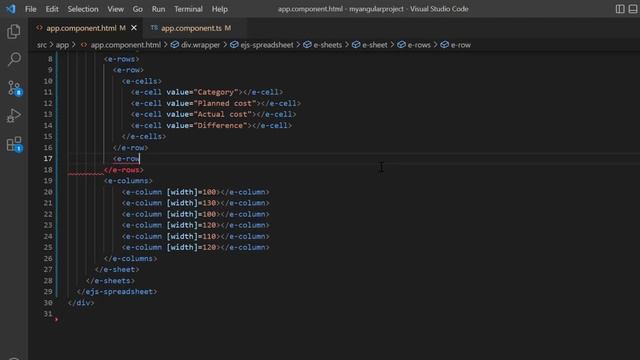
Task: Click closing </e-cells> tag on line 15
Action: pos(144,137)
